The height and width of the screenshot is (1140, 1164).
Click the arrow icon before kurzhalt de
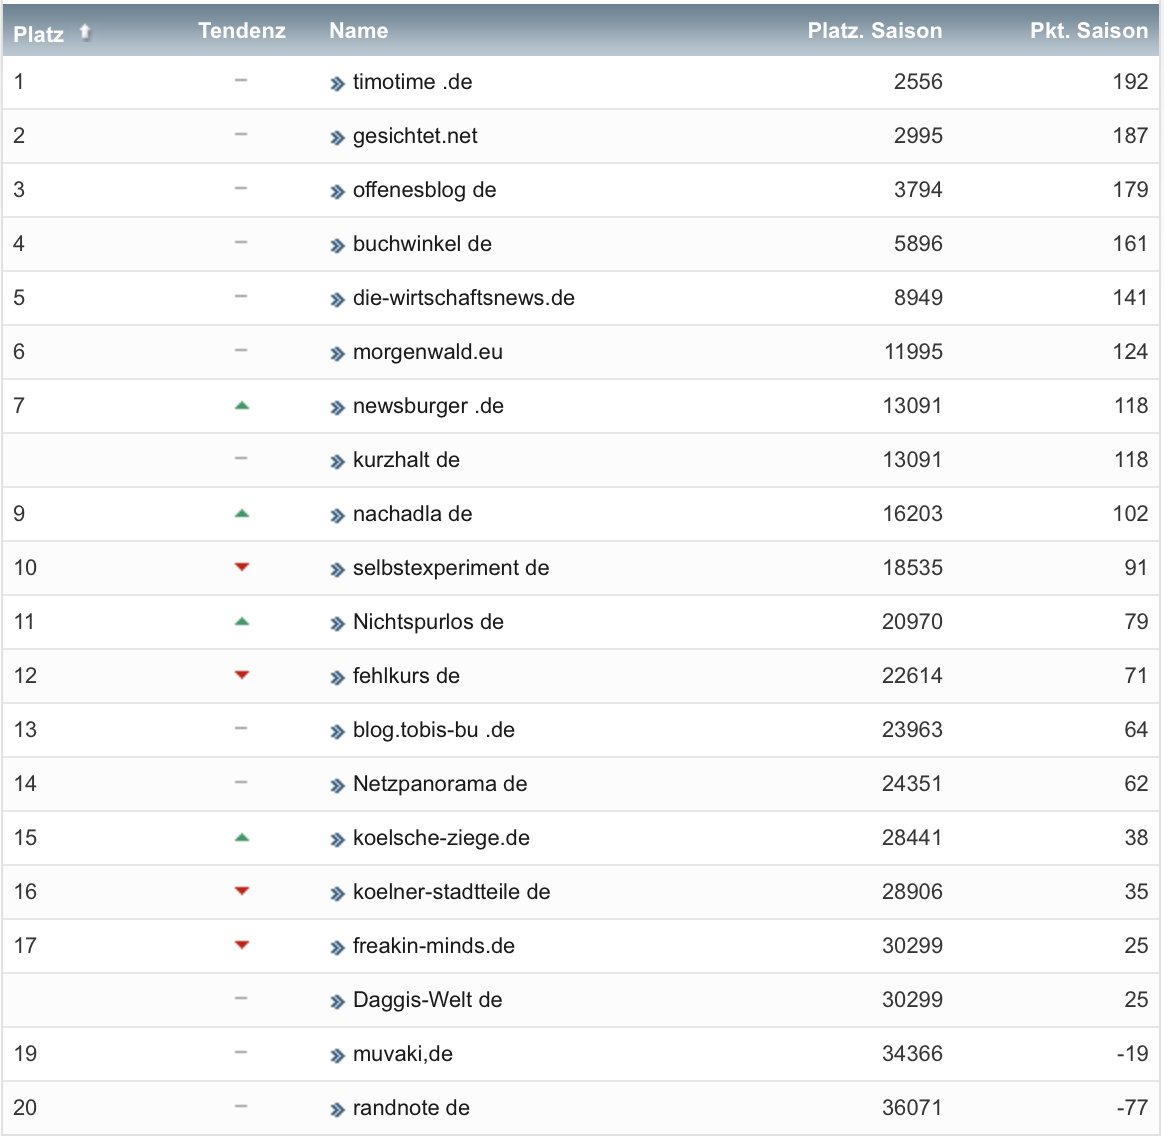click(338, 462)
